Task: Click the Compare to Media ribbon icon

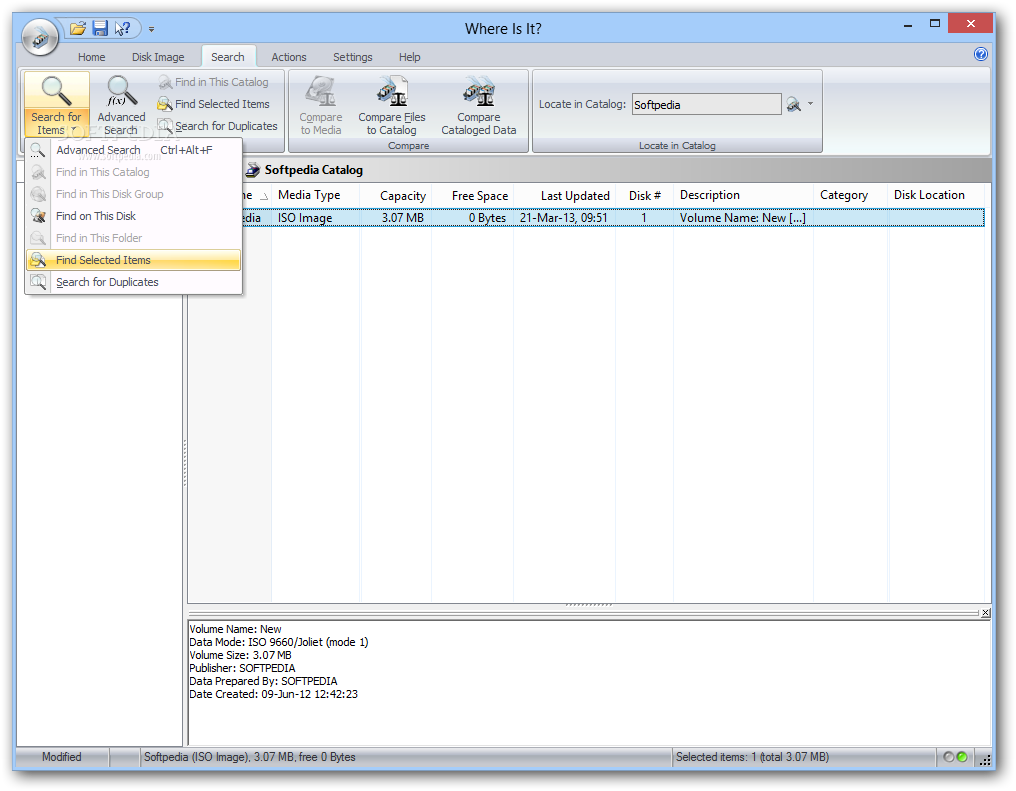Action: 321,105
